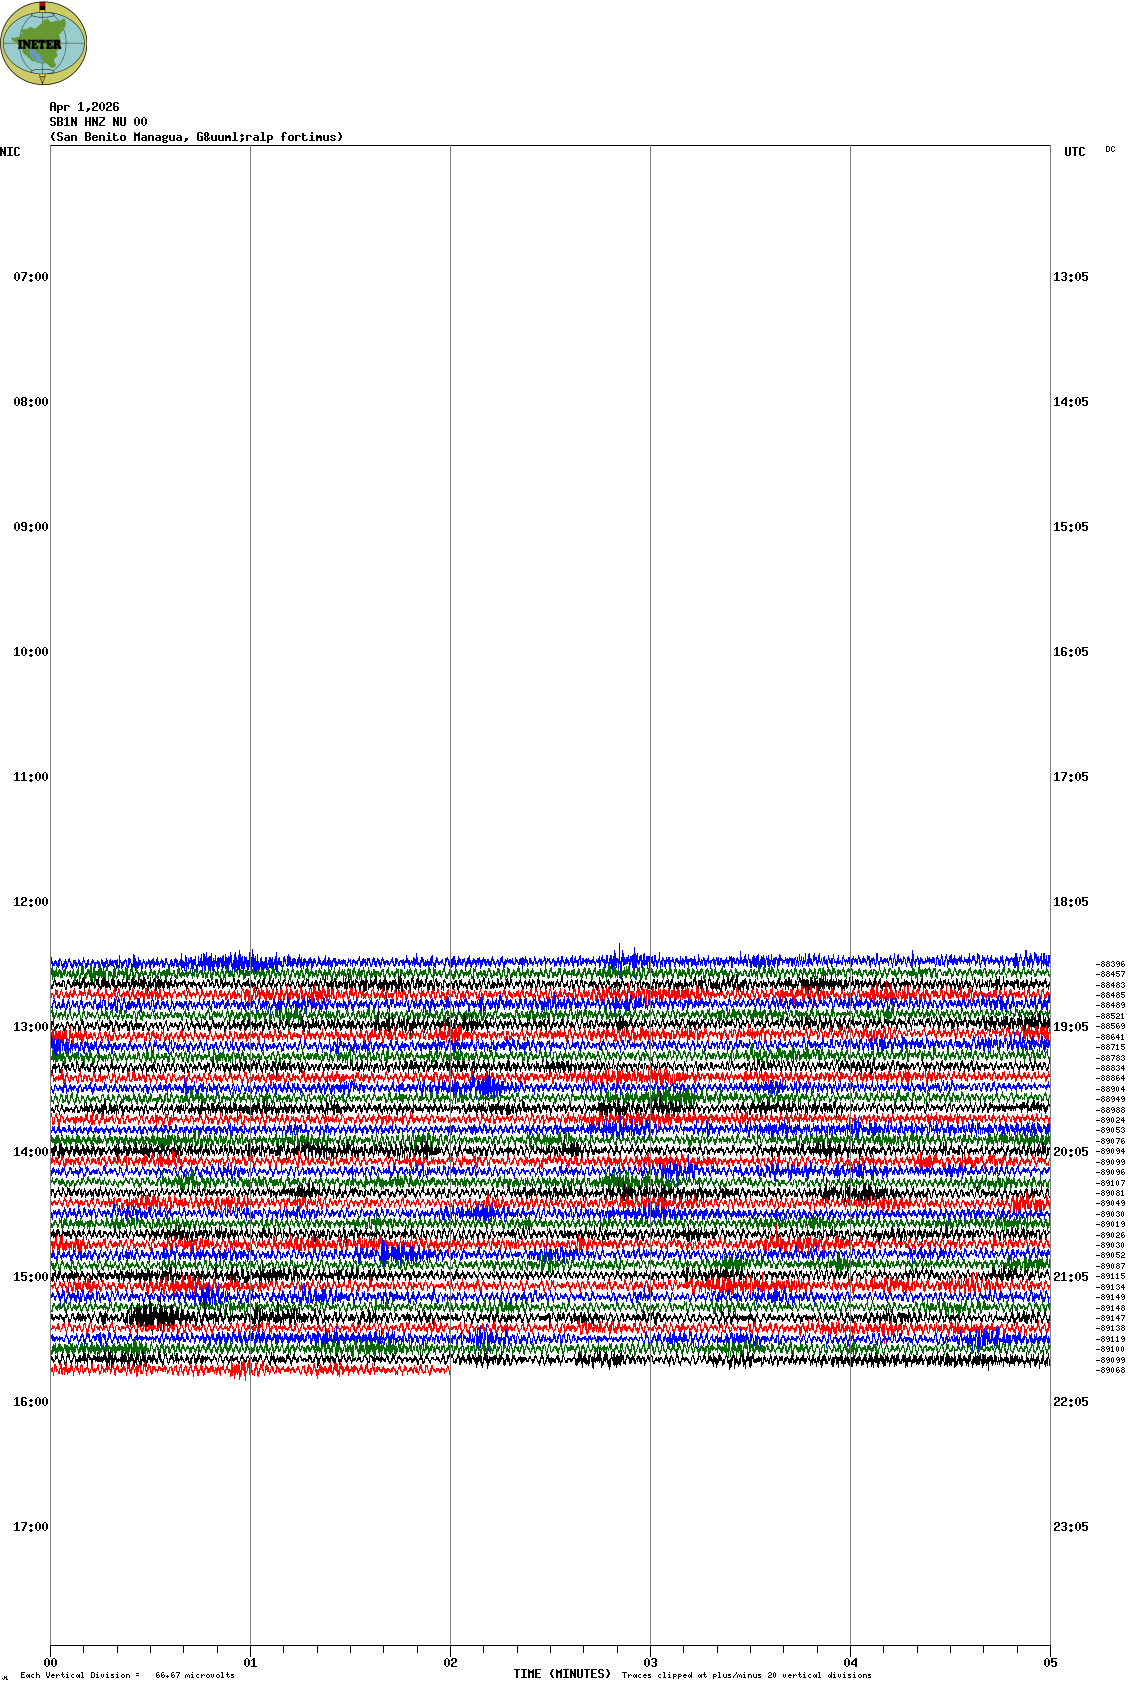
Task: Click the date text Apr 1, 2026
Action: pos(84,107)
